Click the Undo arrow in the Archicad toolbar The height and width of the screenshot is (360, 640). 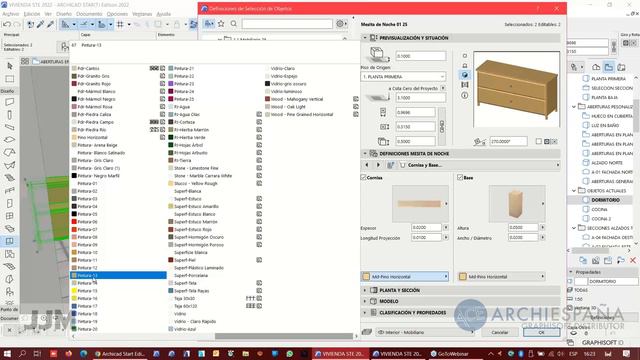(x=7, y=24)
